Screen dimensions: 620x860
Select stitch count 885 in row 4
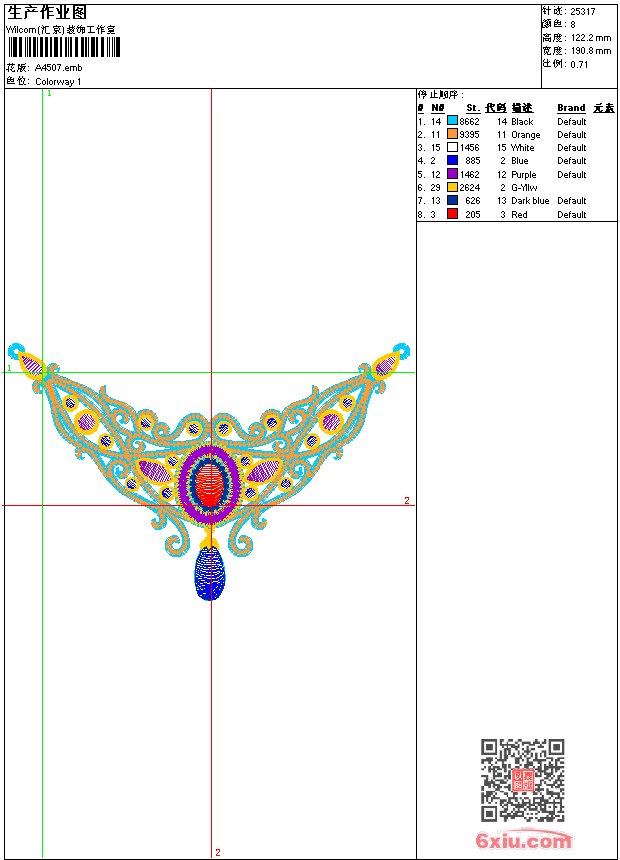[472, 161]
